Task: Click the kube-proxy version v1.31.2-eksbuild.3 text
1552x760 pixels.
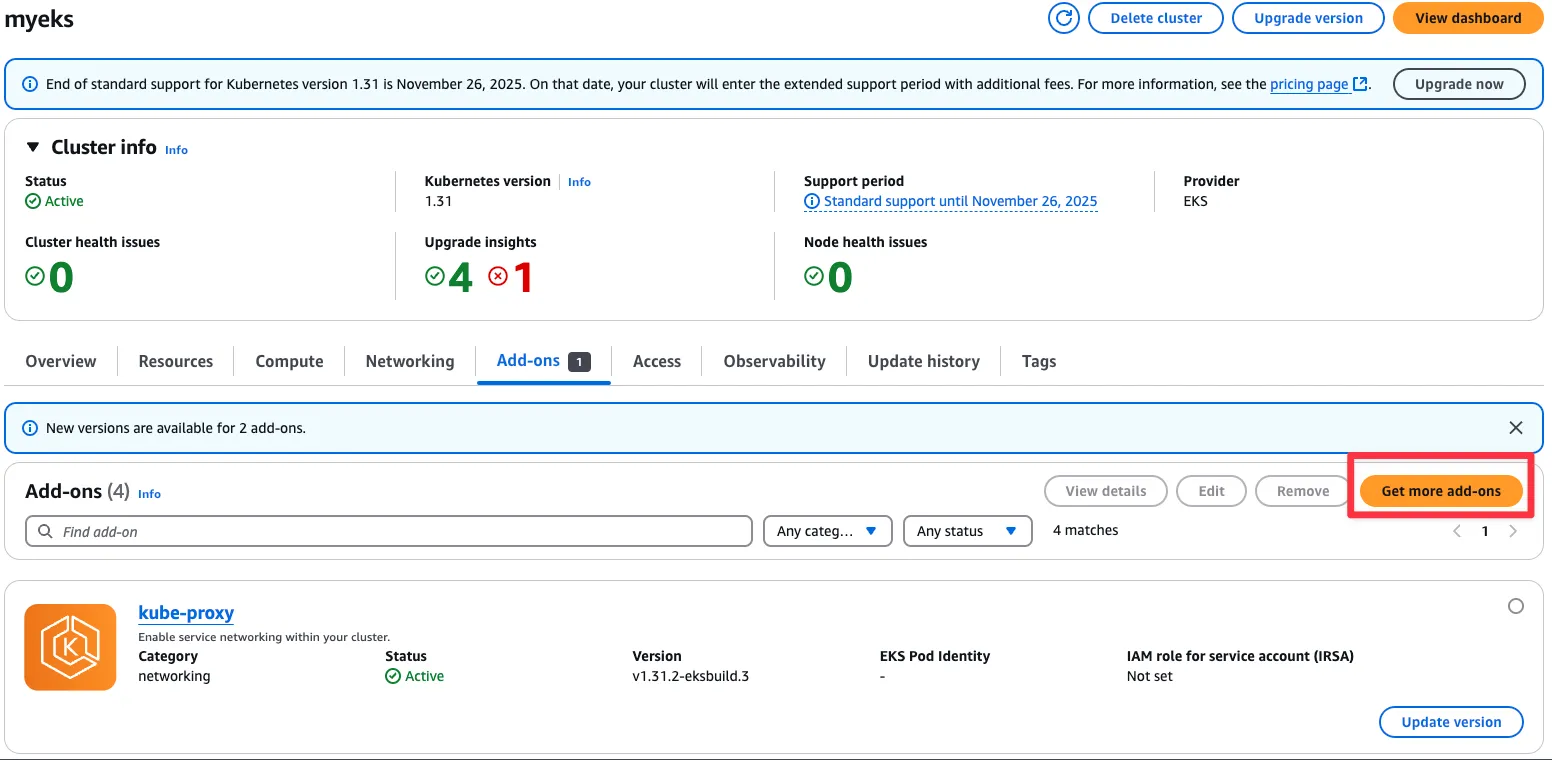Action: [x=691, y=676]
